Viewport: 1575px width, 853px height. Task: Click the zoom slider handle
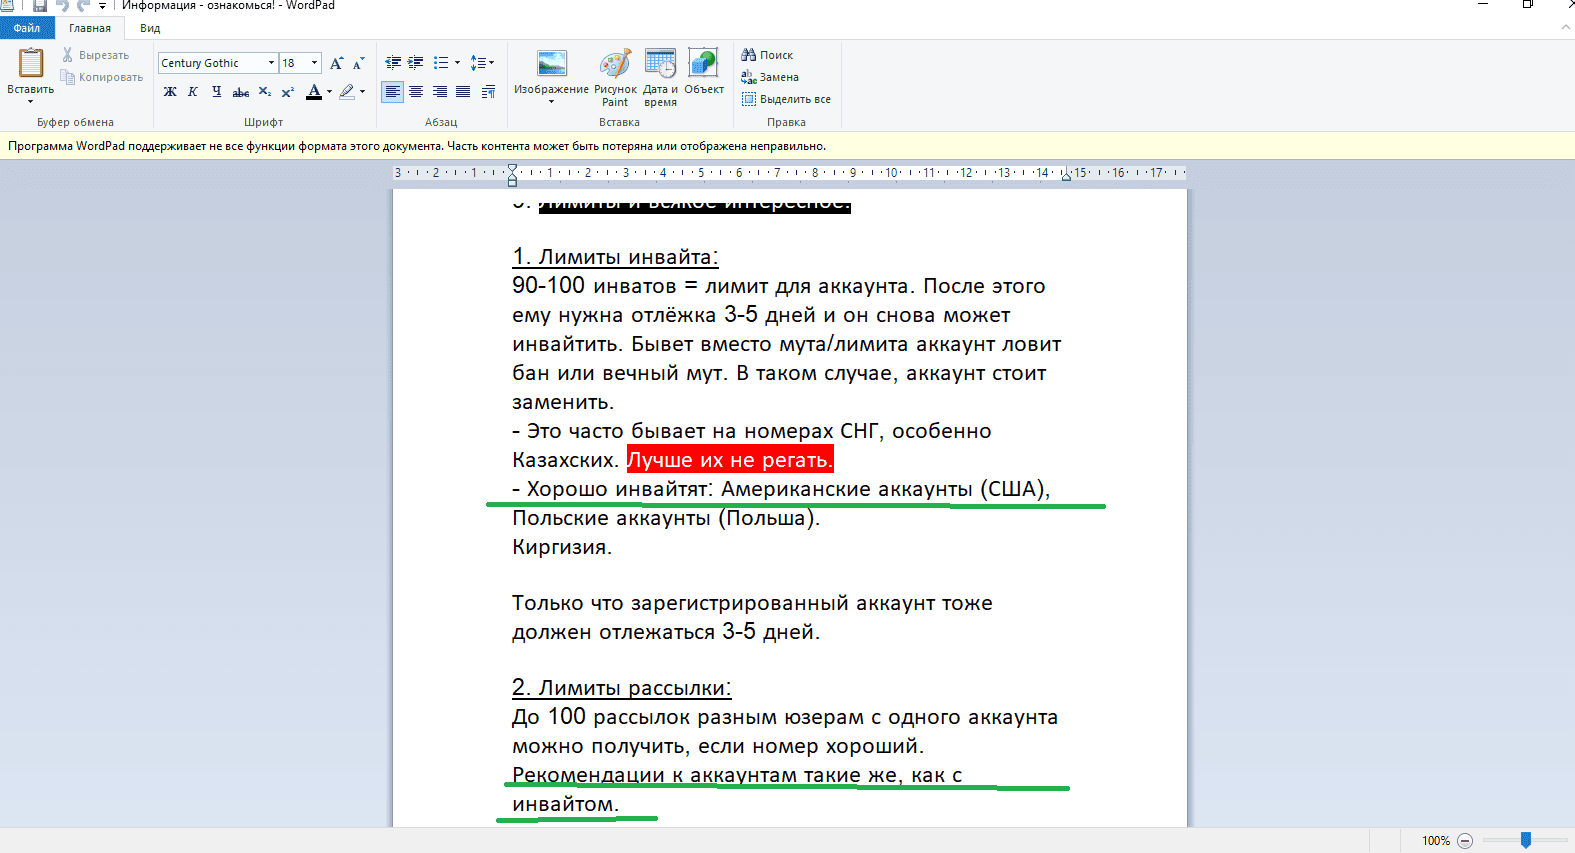tap(1526, 841)
